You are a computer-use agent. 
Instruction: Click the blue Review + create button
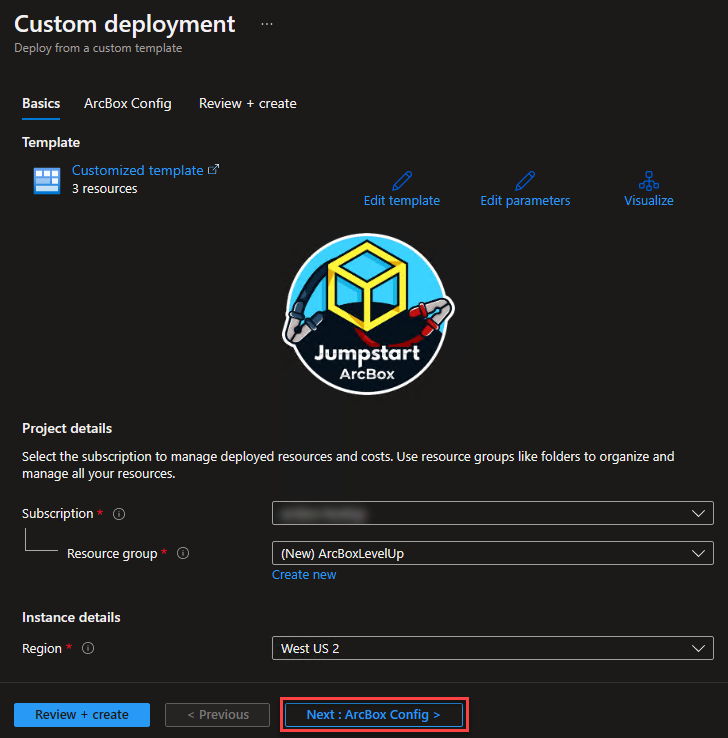point(82,714)
